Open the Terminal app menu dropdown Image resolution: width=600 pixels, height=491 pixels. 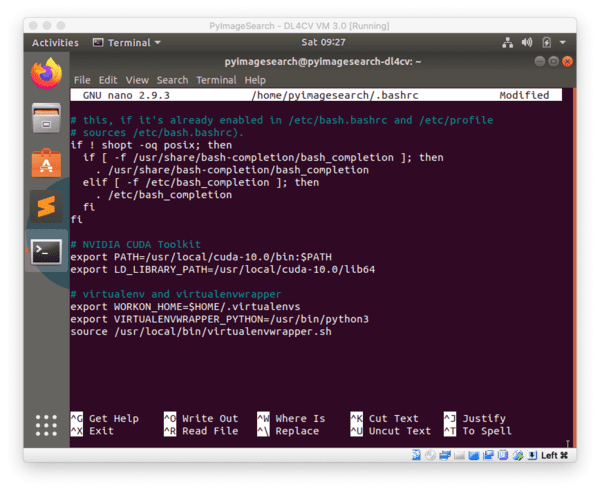click(x=127, y=42)
